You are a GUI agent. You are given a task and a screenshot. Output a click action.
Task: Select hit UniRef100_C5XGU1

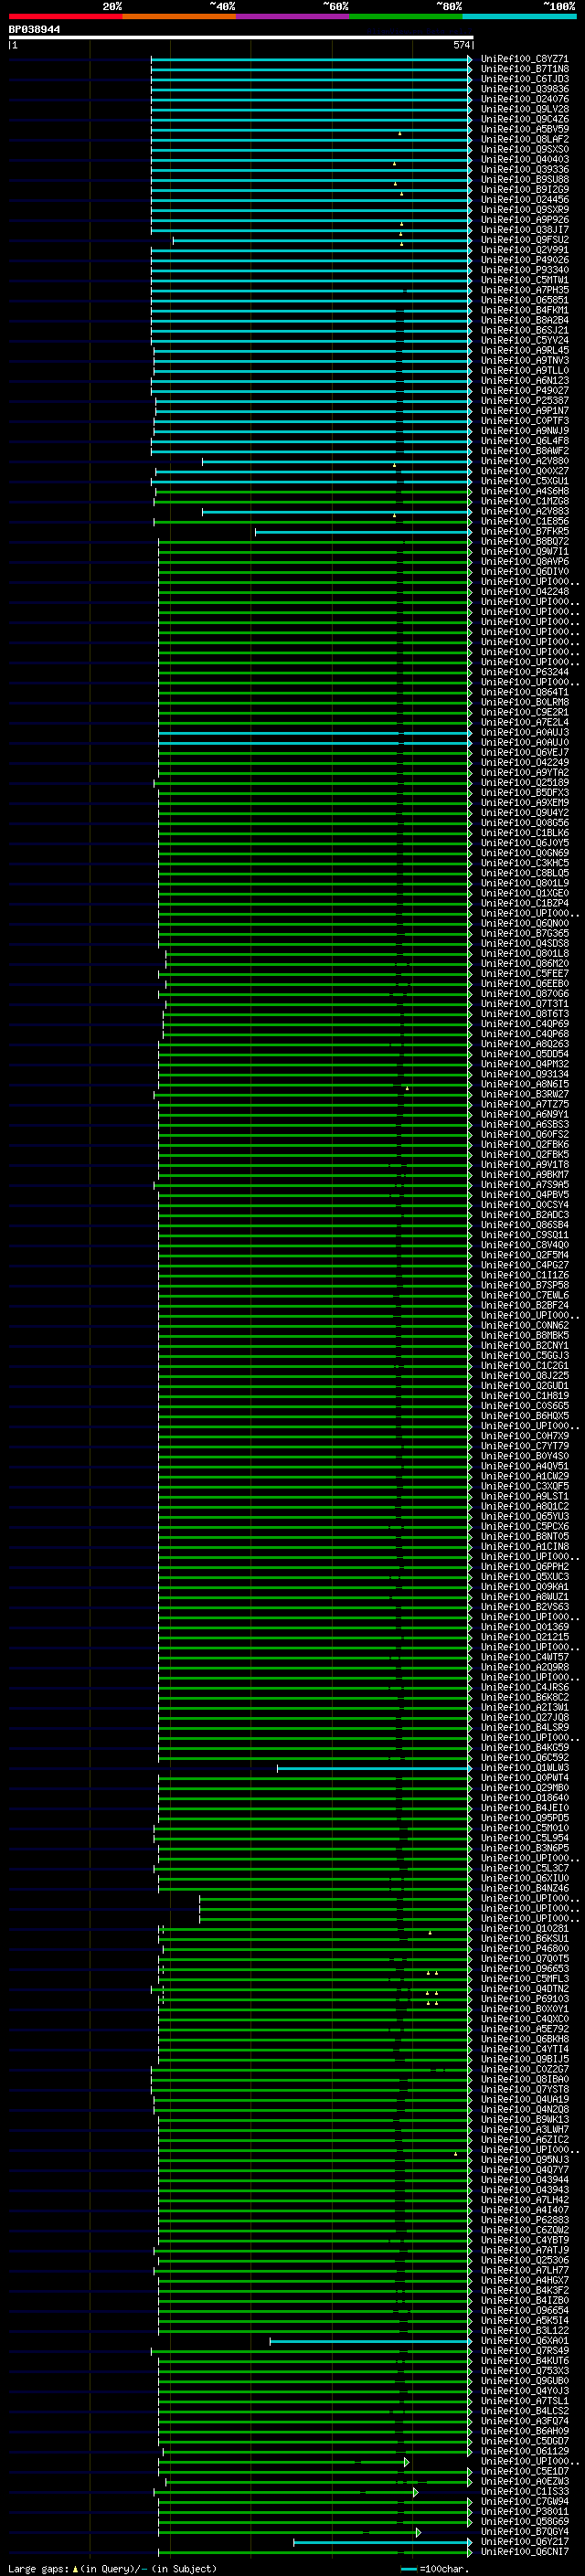click(524, 481)
